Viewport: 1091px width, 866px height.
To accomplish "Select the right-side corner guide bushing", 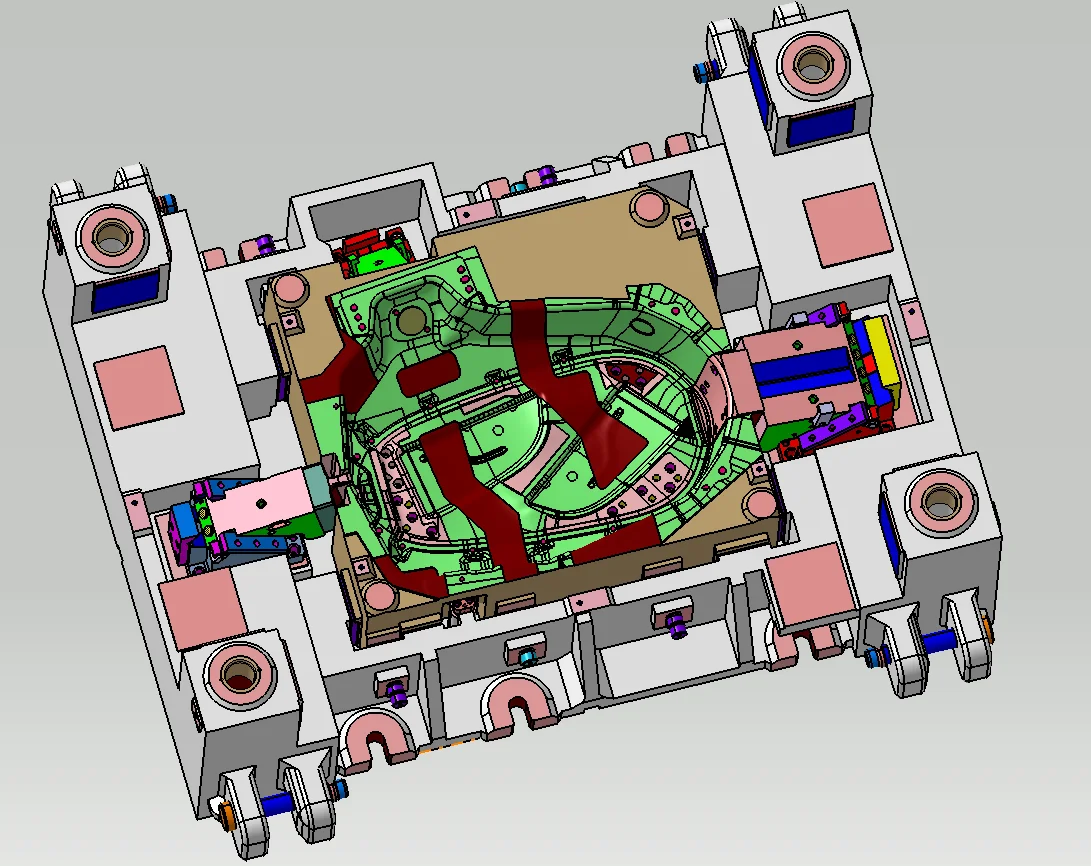I will coord(939,499).
